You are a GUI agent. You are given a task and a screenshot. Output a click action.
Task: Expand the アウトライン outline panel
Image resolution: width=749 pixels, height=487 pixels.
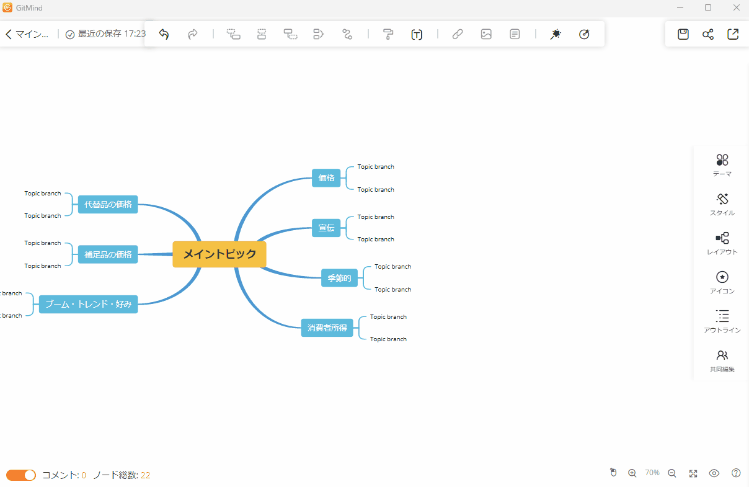point(722,321)
